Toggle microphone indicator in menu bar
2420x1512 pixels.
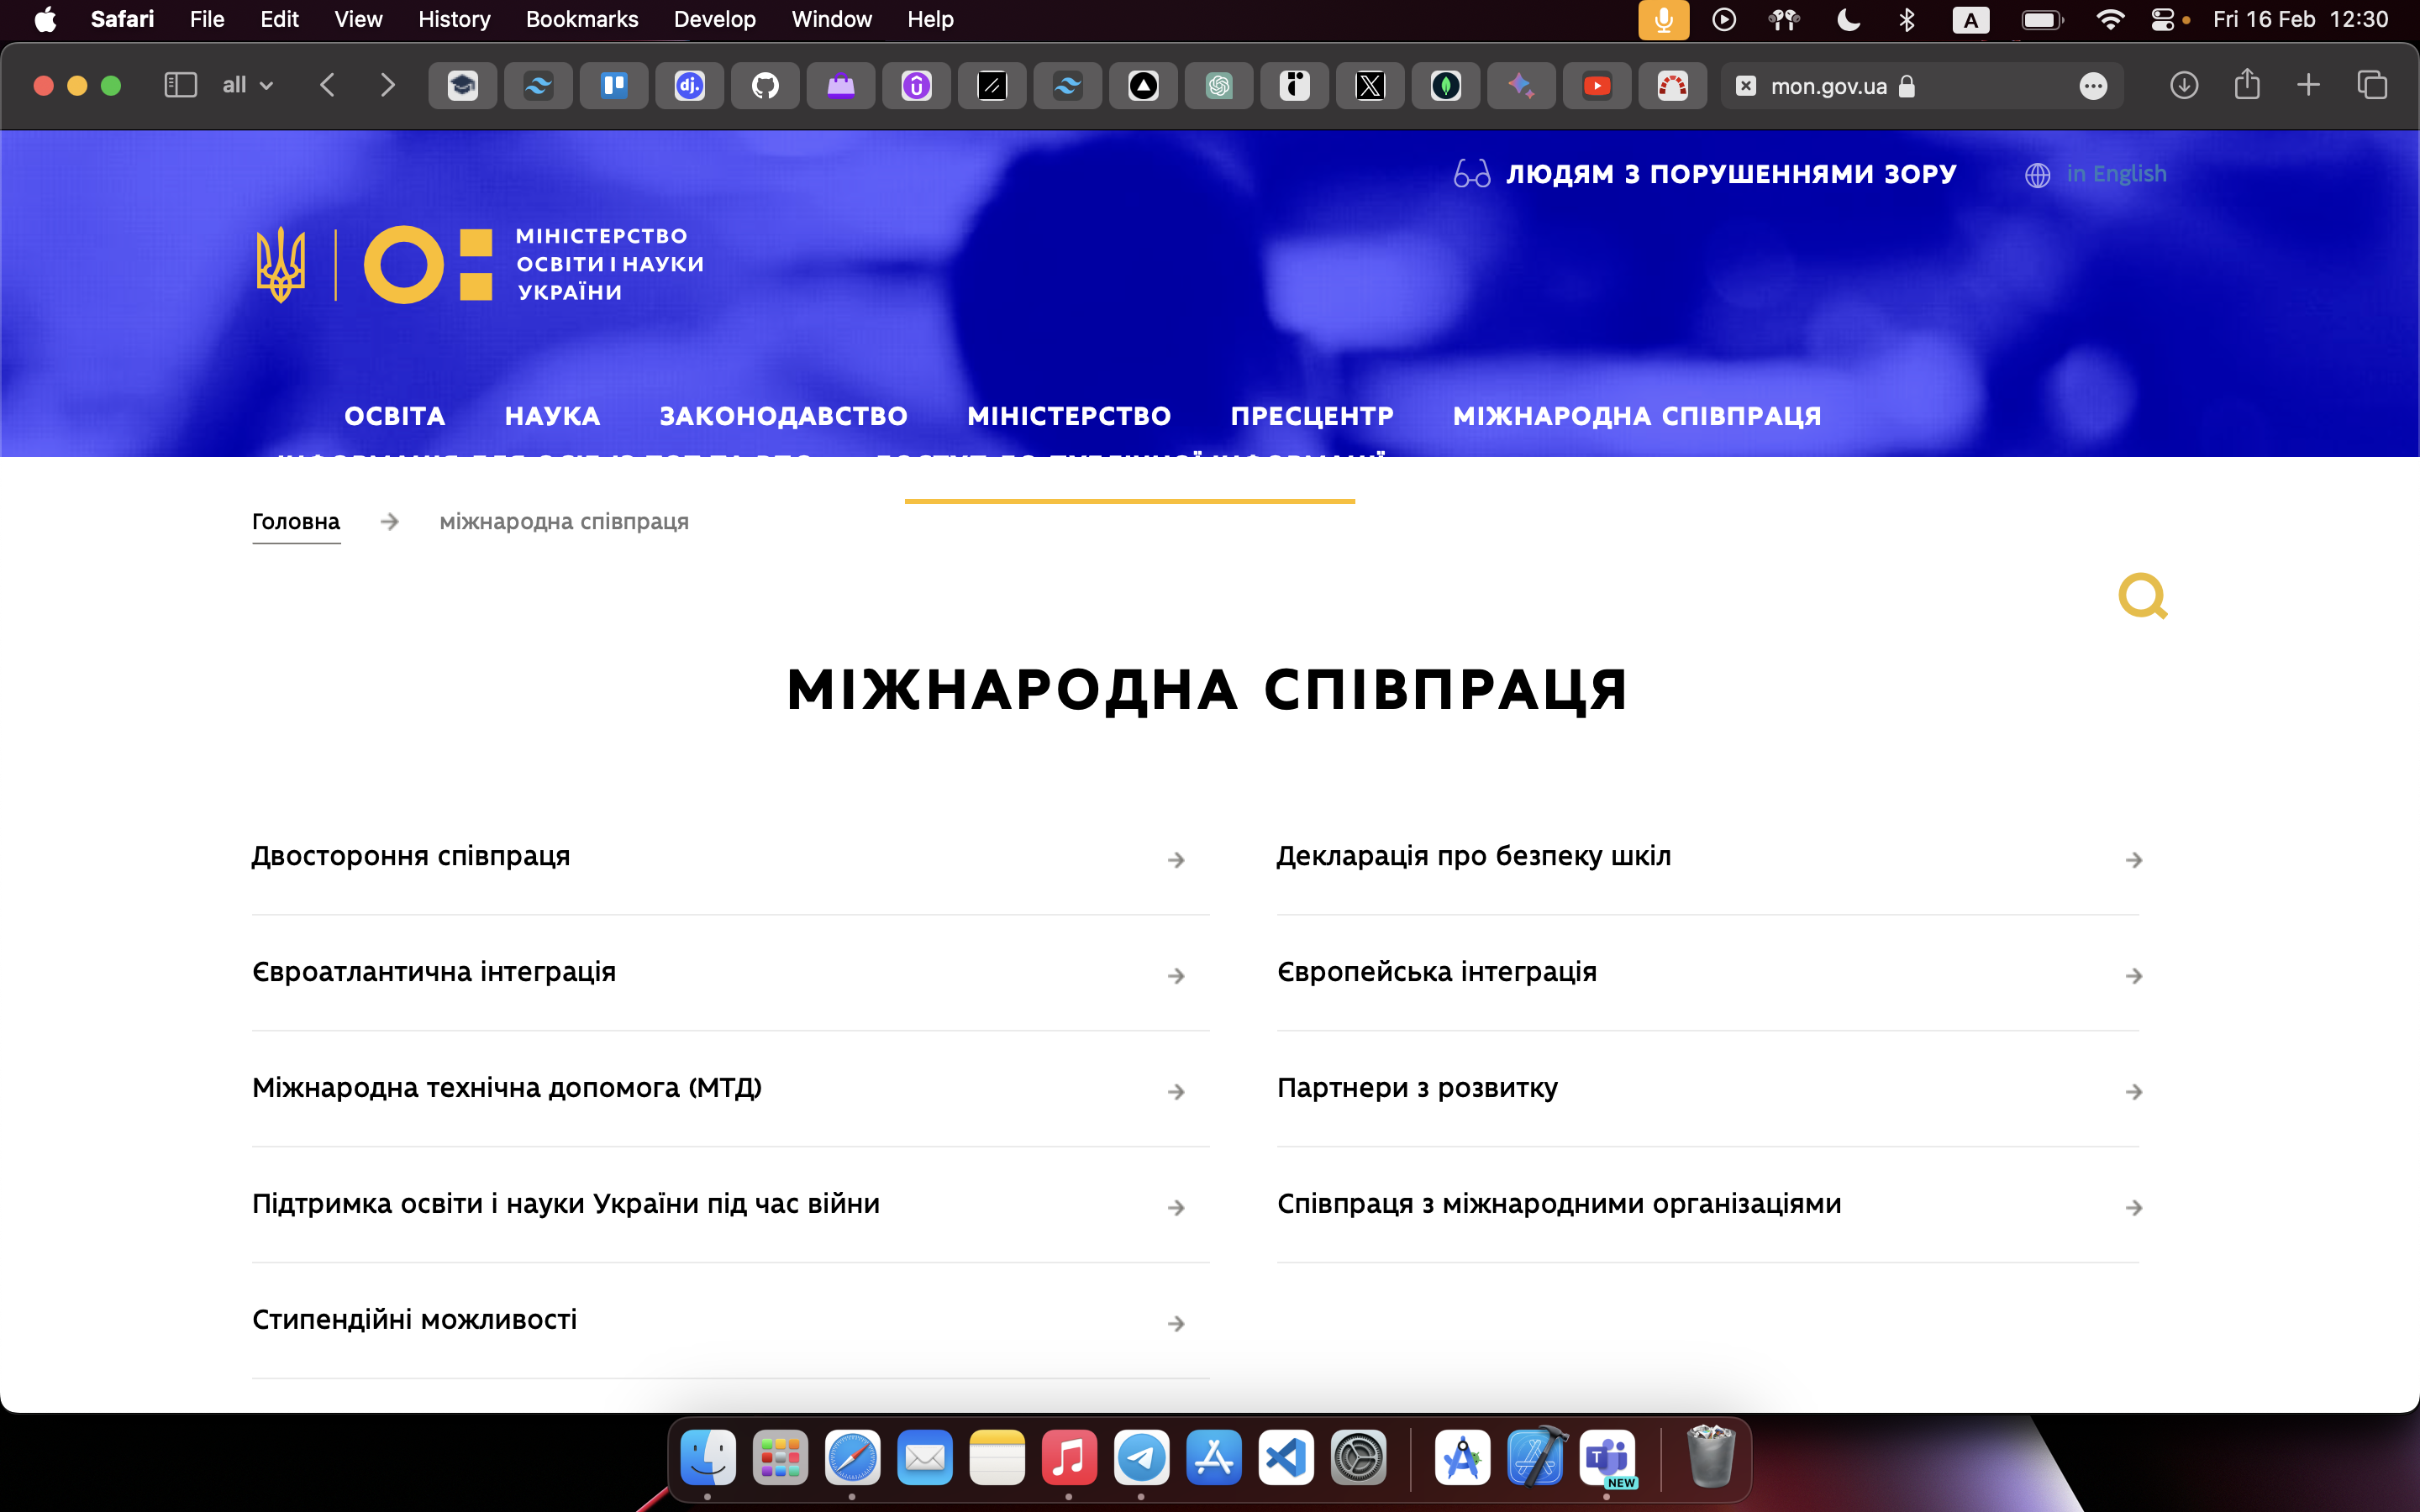1663,20
